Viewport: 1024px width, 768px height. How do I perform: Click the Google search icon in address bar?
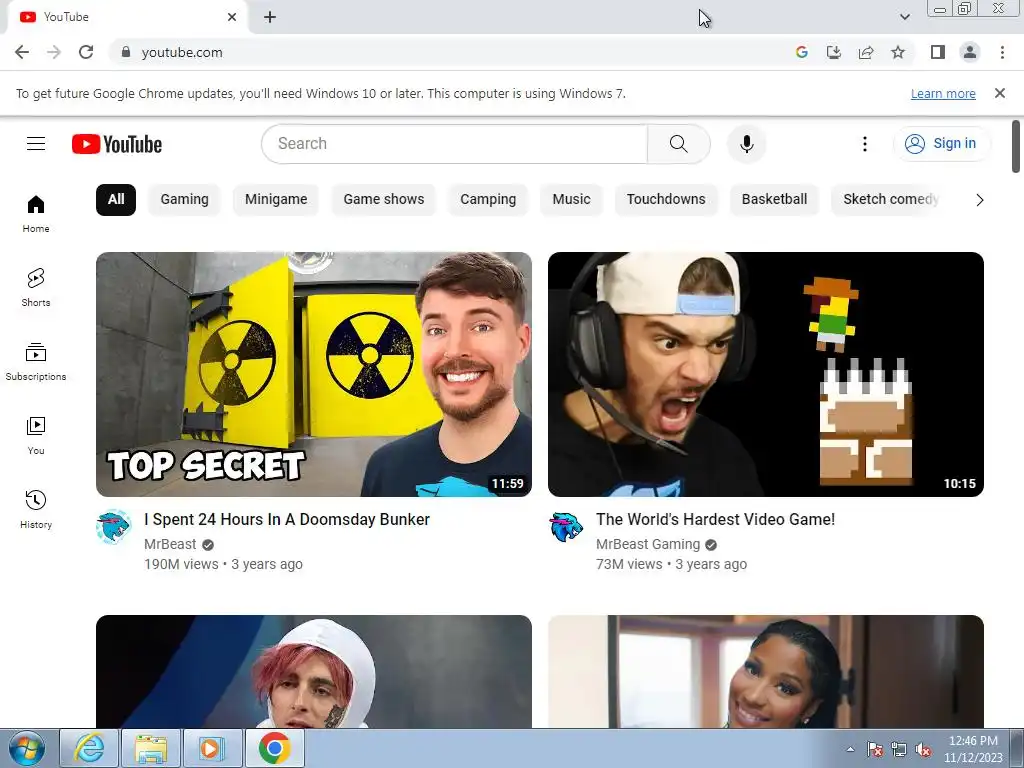(x=801, y=52)
